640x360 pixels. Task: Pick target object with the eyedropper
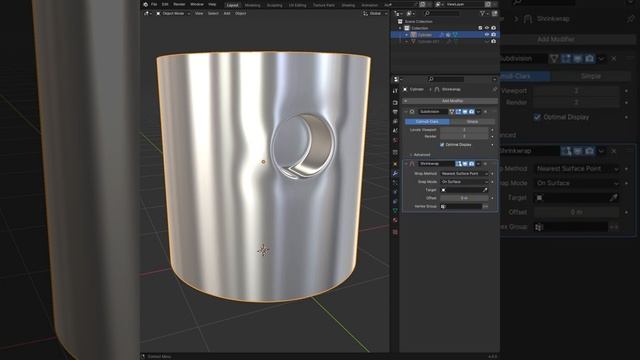point(485,190)
